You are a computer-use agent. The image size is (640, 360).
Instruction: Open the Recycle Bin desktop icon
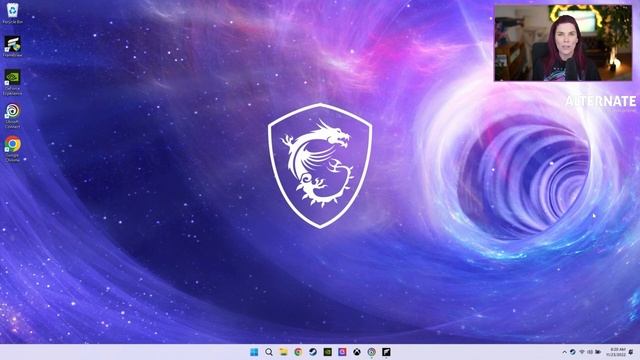pos(12,13)
